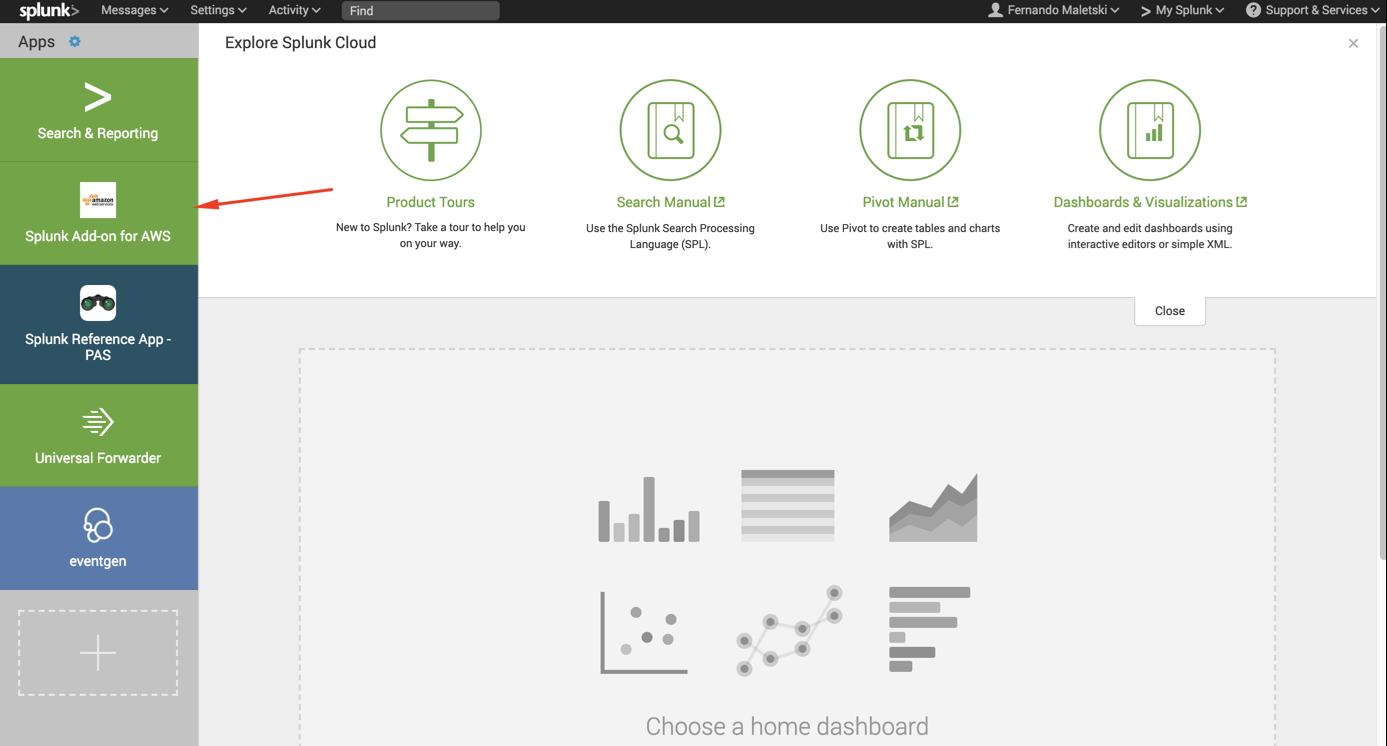Click the line graph placeholder icon
The width and height of the screenshot is (1387, 746).
(x=789, y=631)
